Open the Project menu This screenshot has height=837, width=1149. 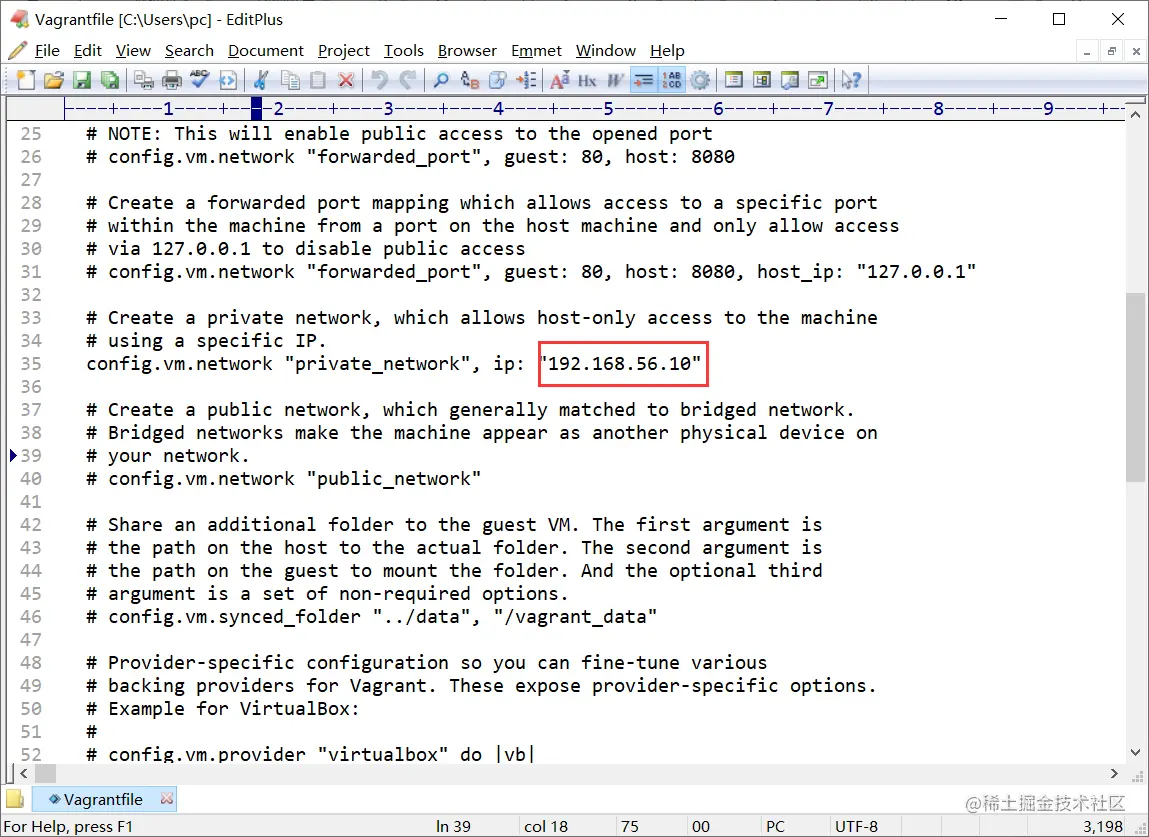(x=344, y=51)
